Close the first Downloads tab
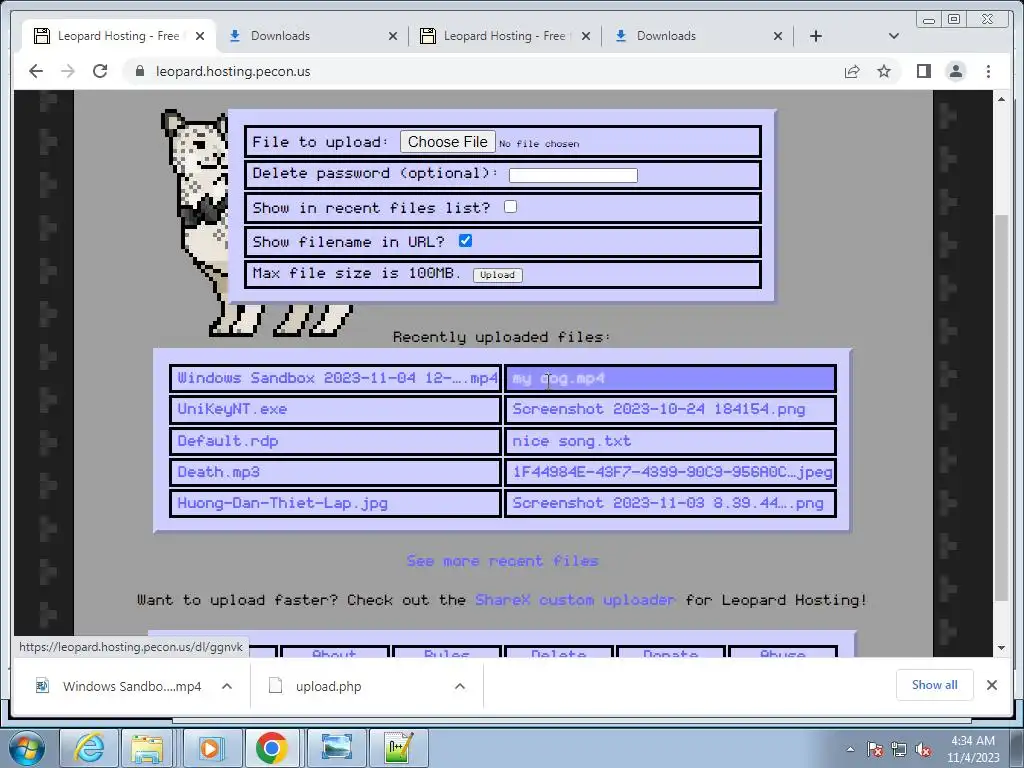The height and width of the screenshot is (768, 1024). tap(392, 36)
